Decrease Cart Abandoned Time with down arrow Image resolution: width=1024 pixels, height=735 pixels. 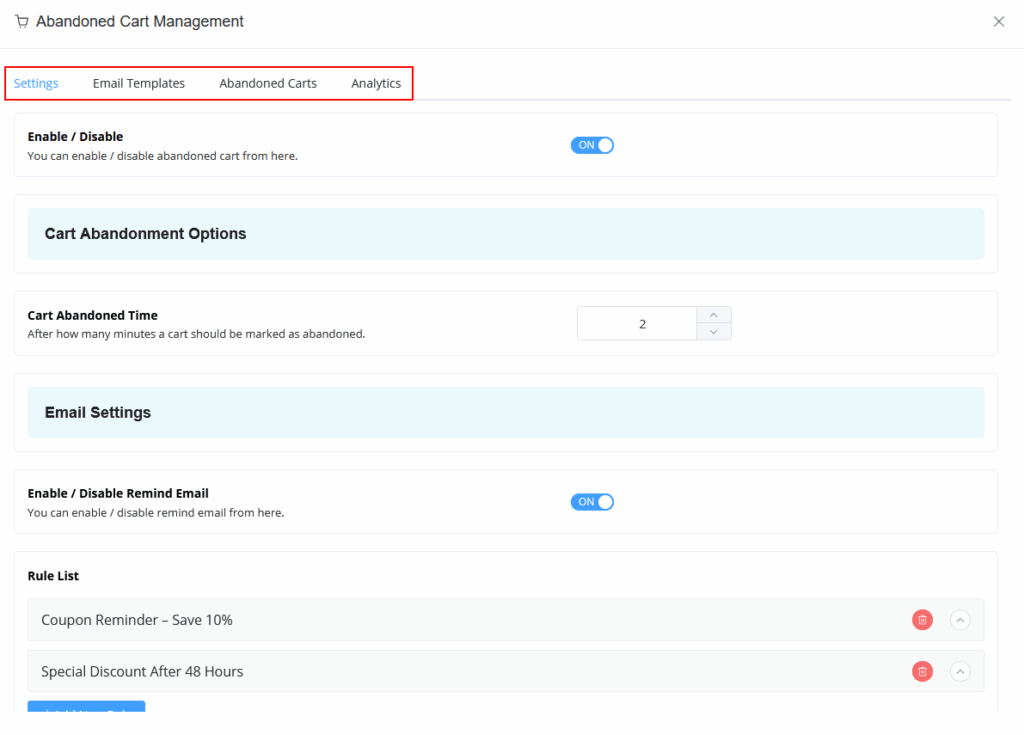[x=713, y=331]
